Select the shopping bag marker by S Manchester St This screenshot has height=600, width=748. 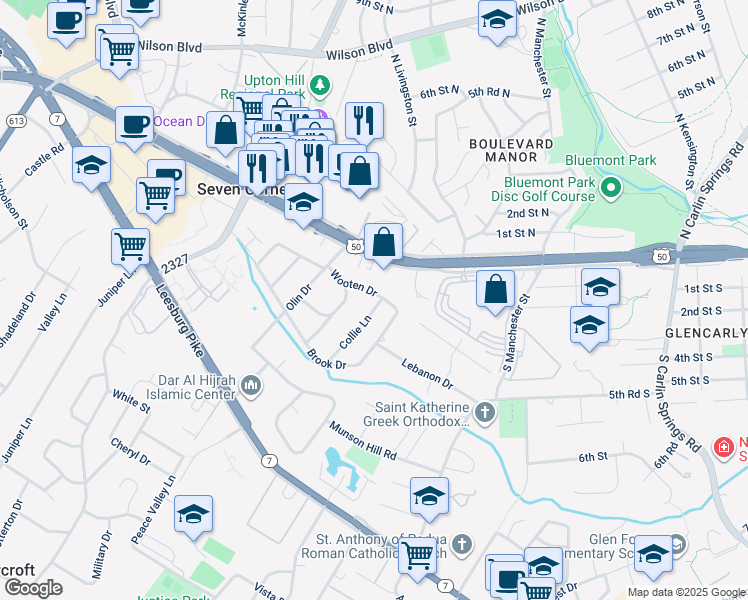click(495, 290)
